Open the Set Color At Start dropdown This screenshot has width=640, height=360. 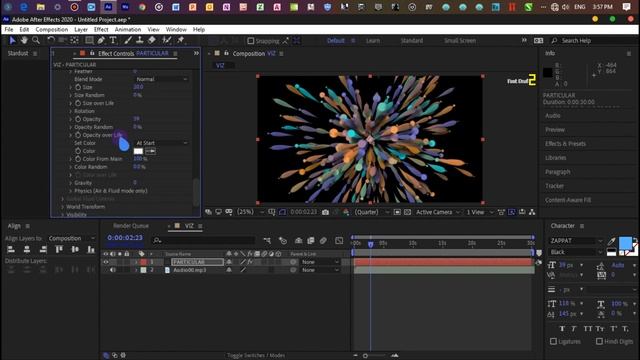tap(161, 143)
